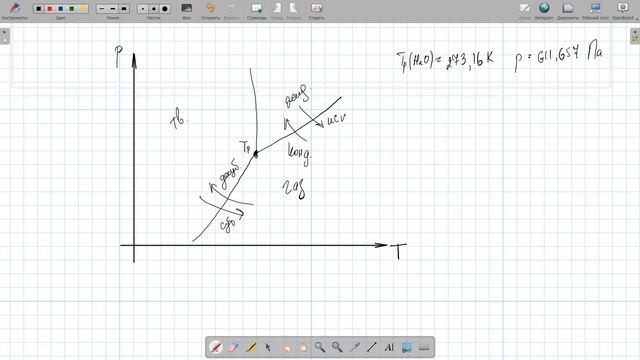Select the text writing tool
This screenshot has width=640, height=360.
coord(389,347)
